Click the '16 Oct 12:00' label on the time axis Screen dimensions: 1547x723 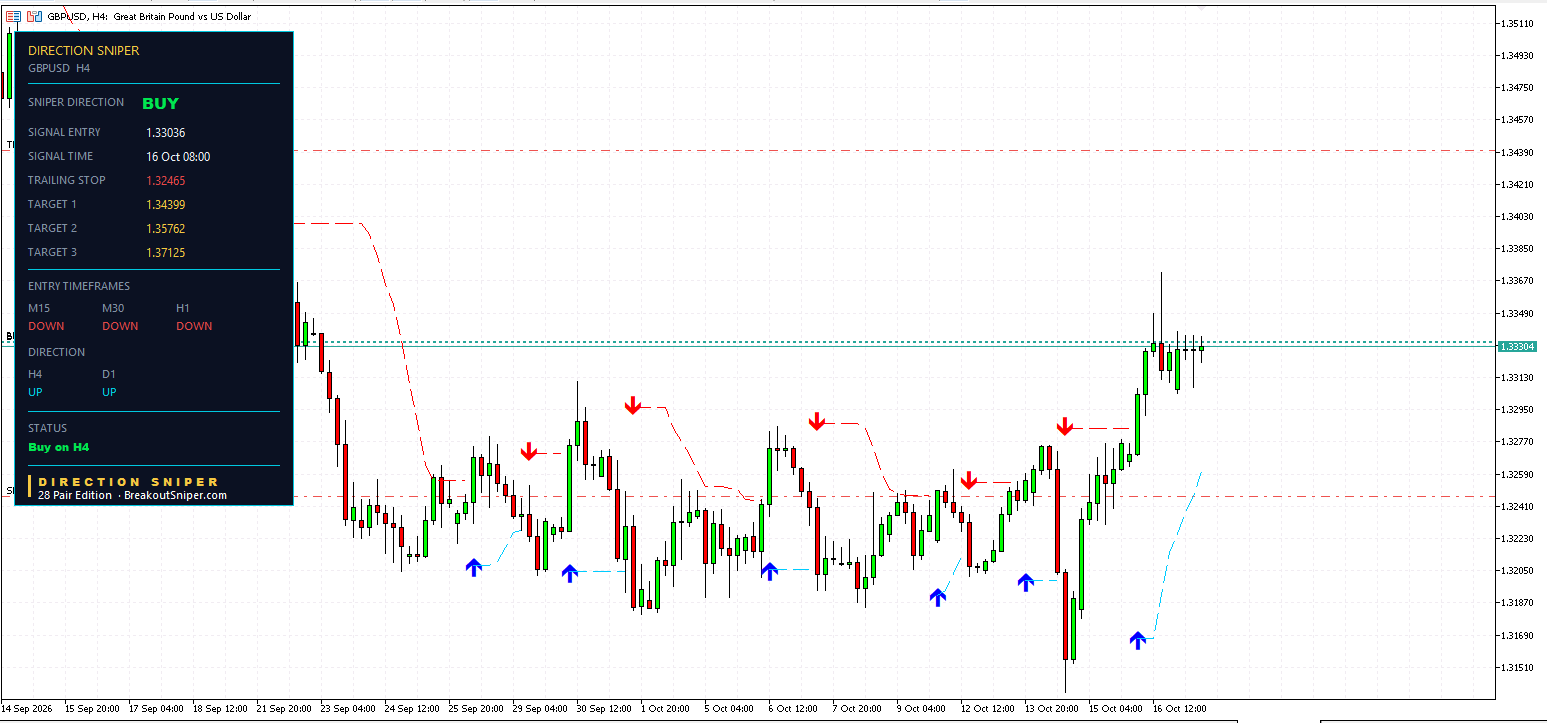(1180, 709)
